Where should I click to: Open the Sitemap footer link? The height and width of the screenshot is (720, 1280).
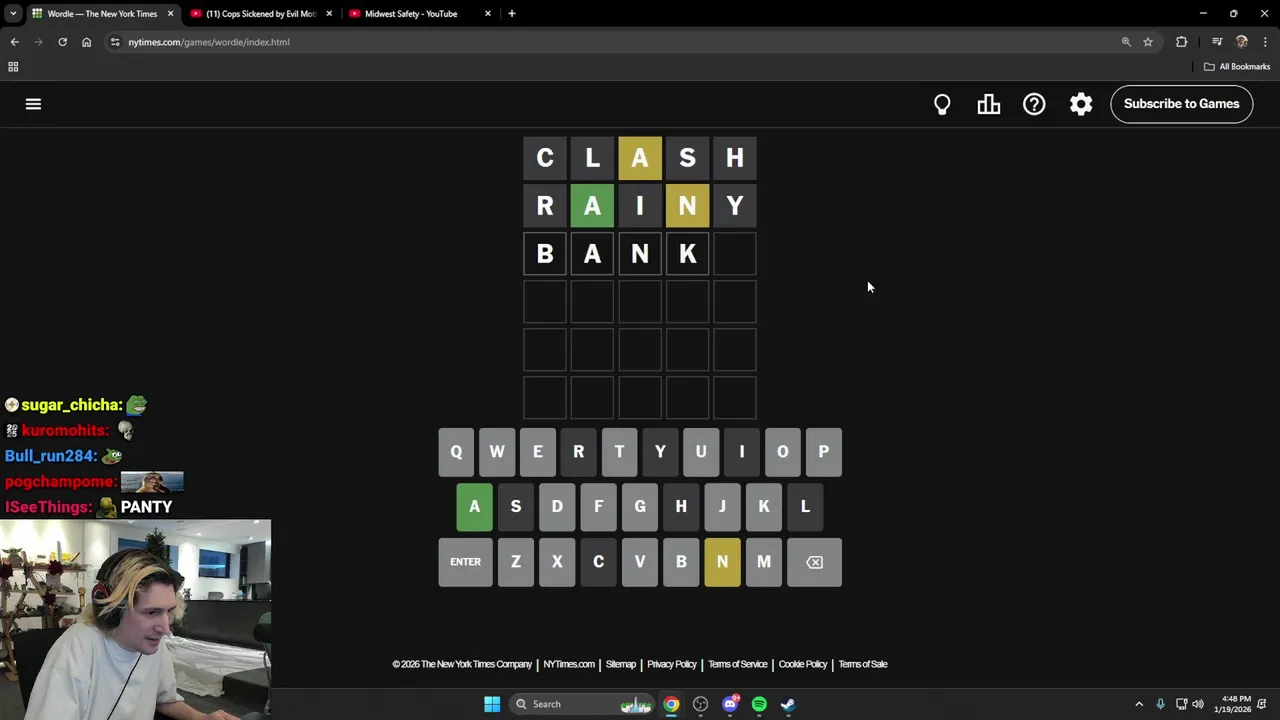pyautogui.click(x=621, y=664)
